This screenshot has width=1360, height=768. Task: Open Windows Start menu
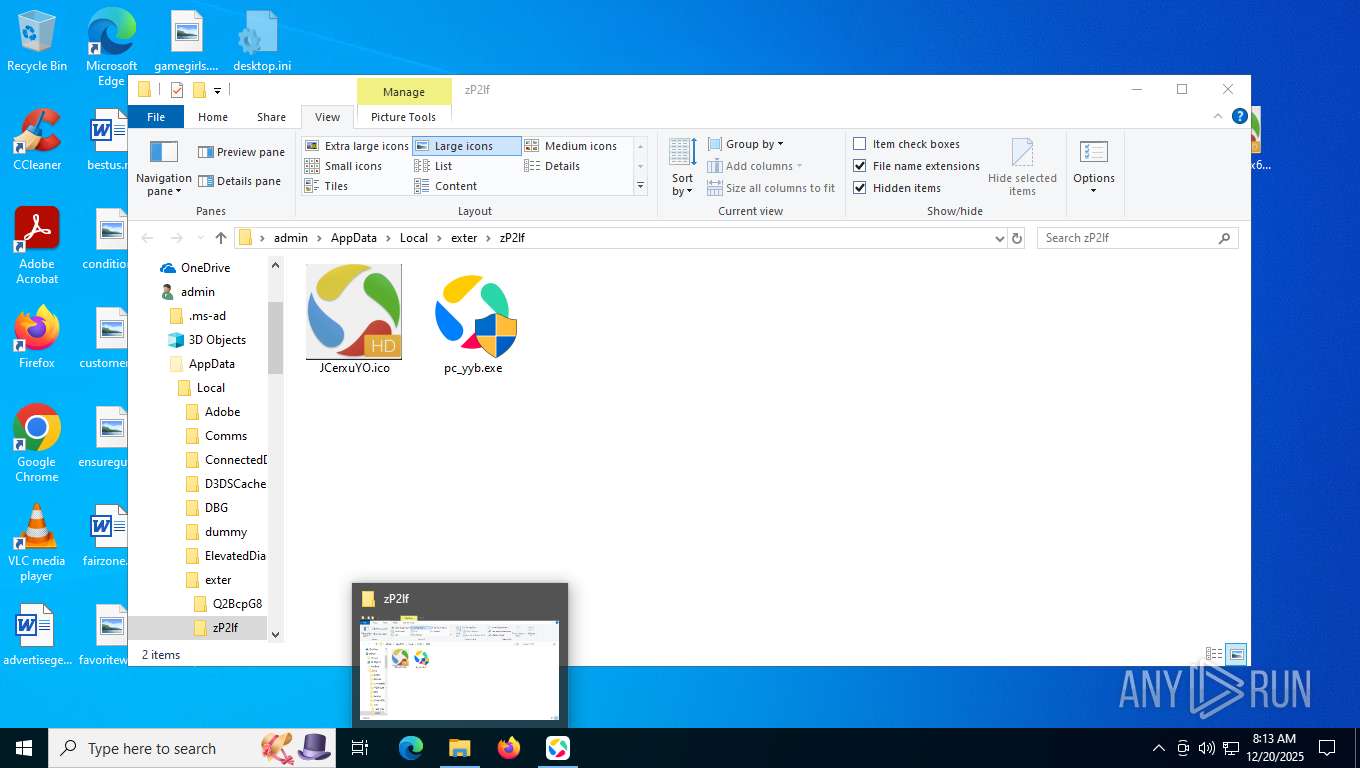tap(24, 748)
